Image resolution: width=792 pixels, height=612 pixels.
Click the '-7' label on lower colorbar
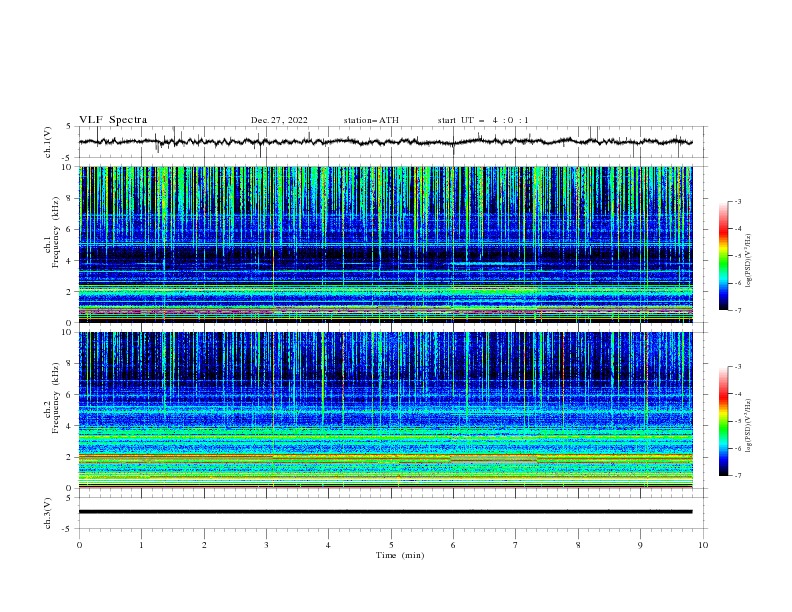click(737, 476)
